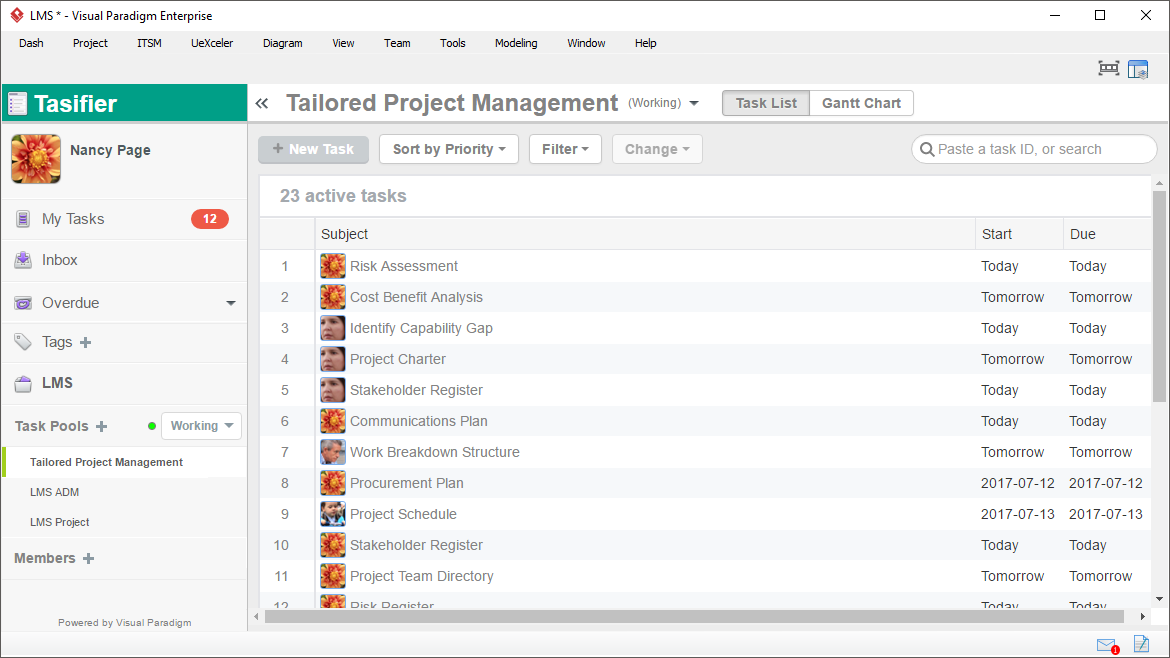The width and height of the screenshot is (1170, 658).
Task: Open My Tasks list icon
Action: pos(23,219)
